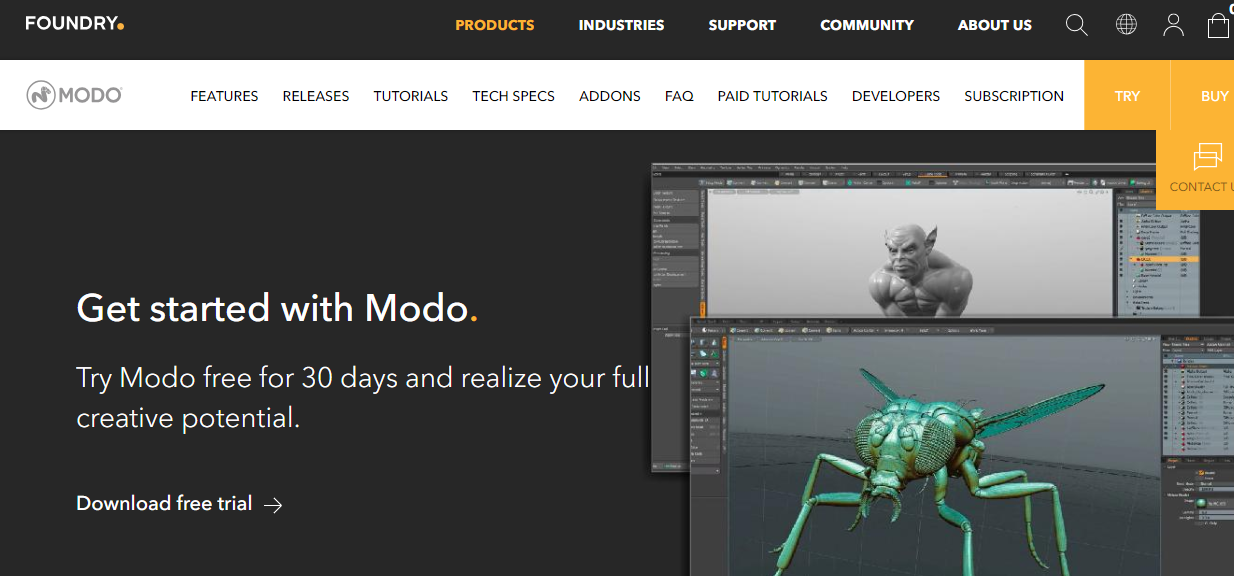Click the green fly Modo screenshot

[961, 447]
